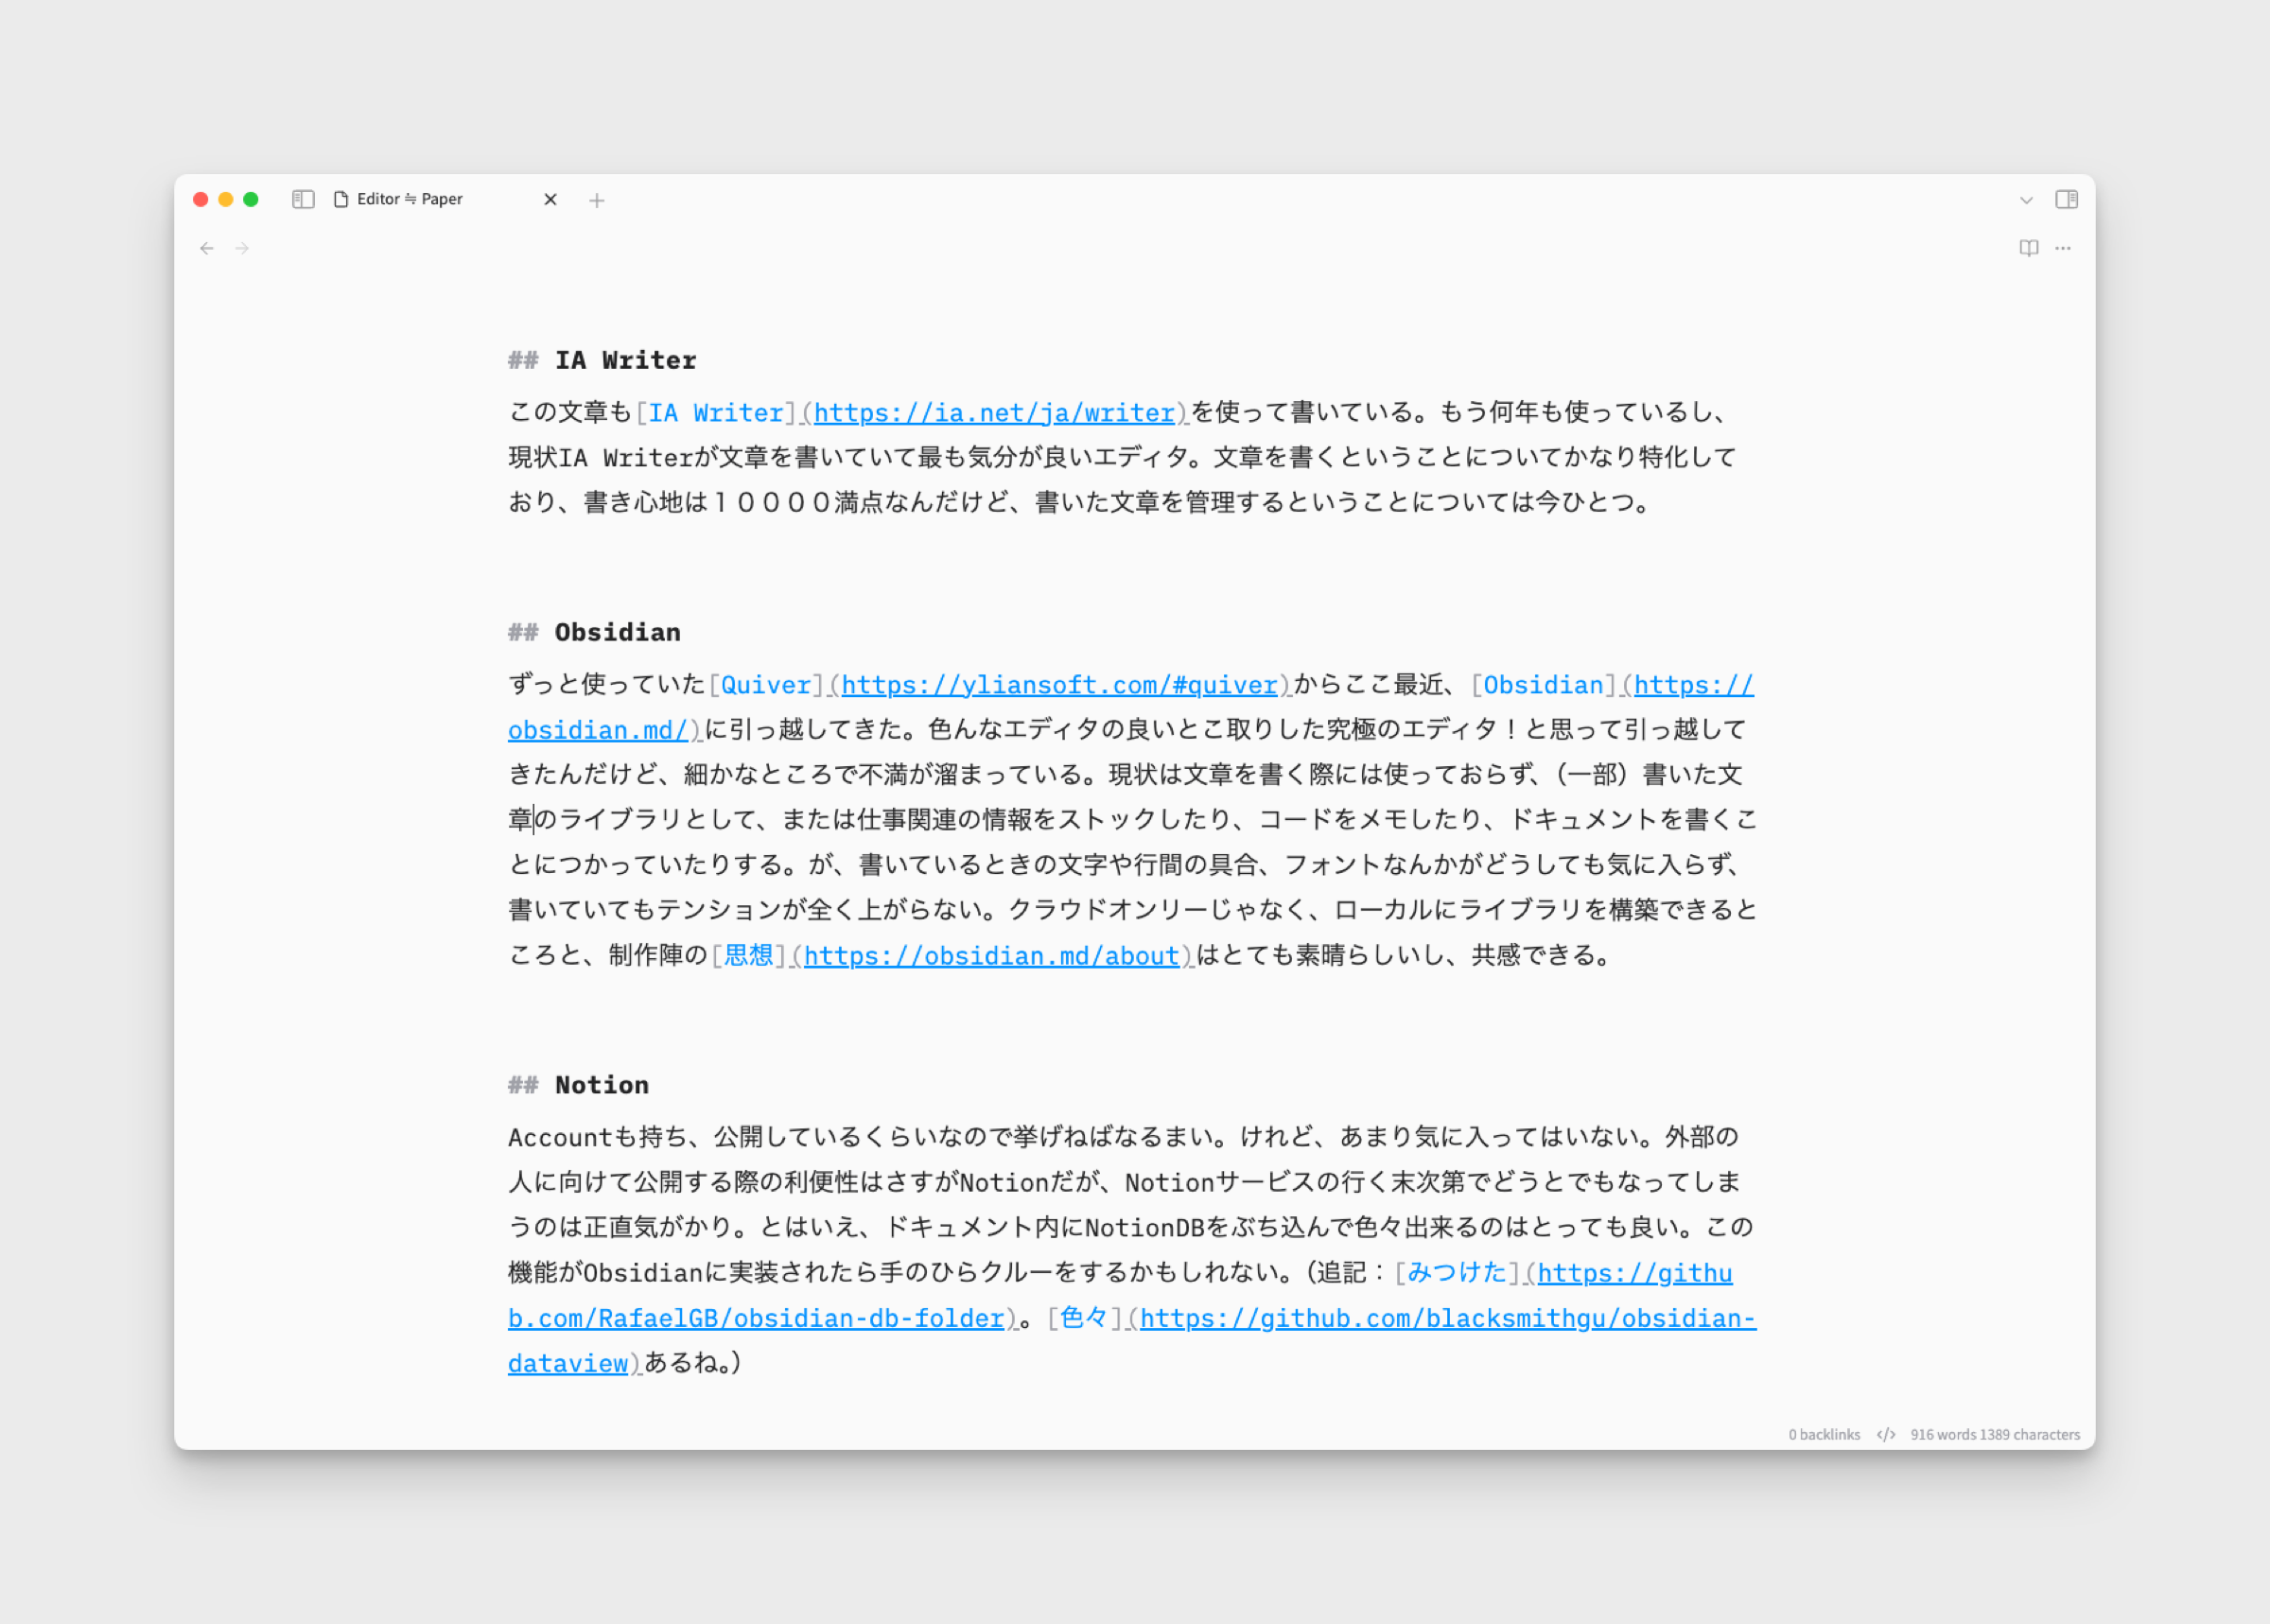This screenshot has width=2270, height=1624.
Task: Click the green macOS fullscreen button
Action: [x=251, y=200]
